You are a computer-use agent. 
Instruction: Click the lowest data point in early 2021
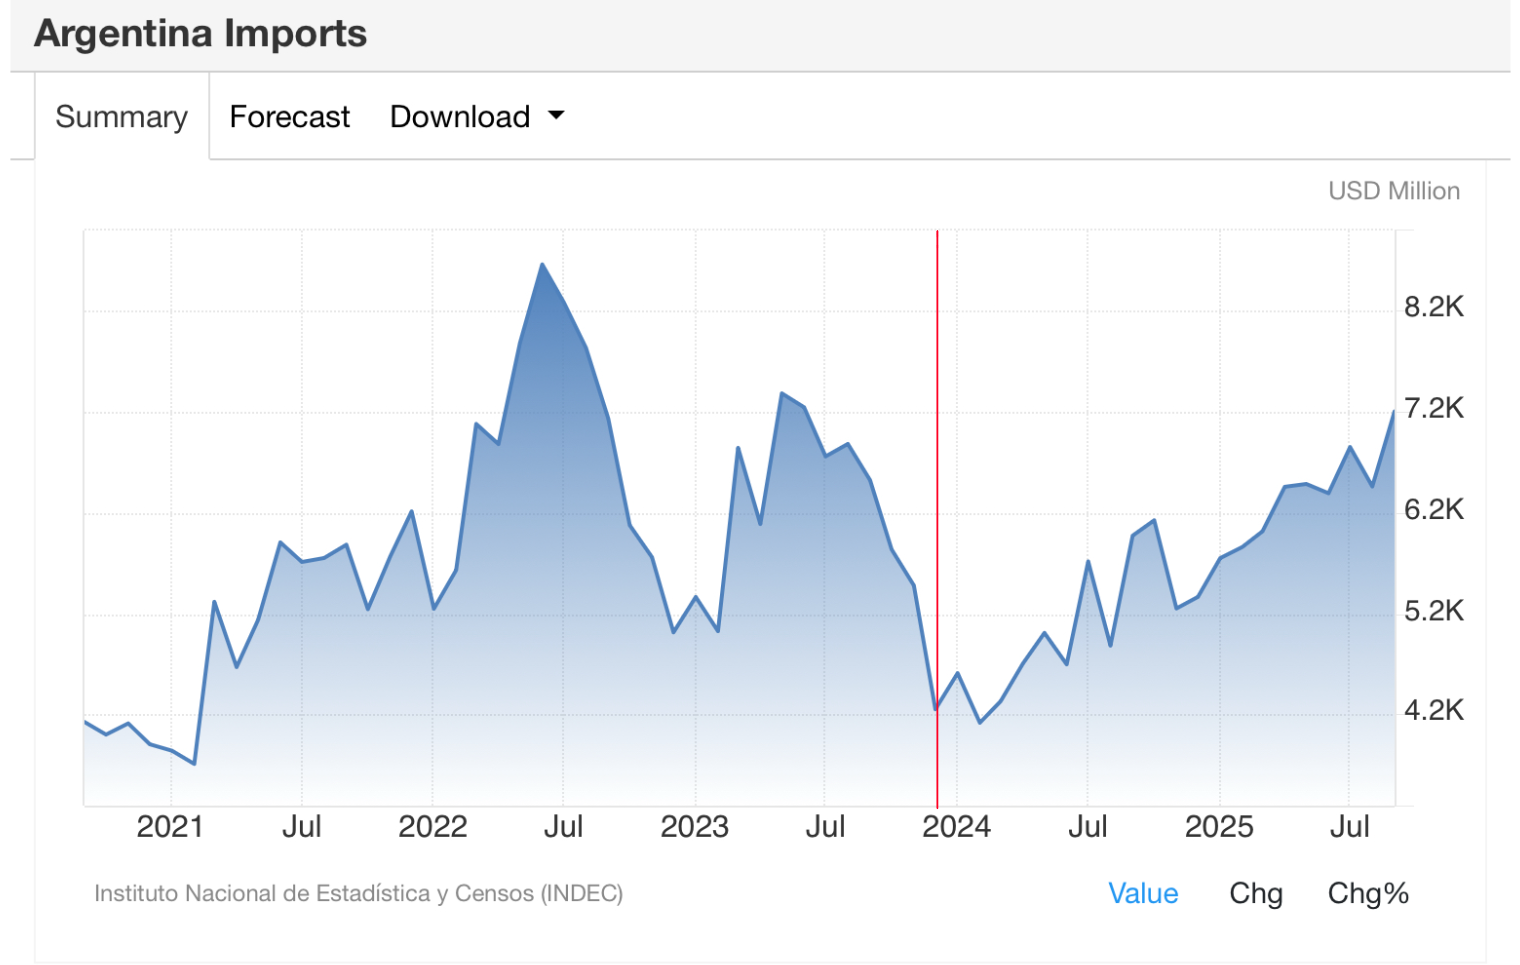pos(194,764)
